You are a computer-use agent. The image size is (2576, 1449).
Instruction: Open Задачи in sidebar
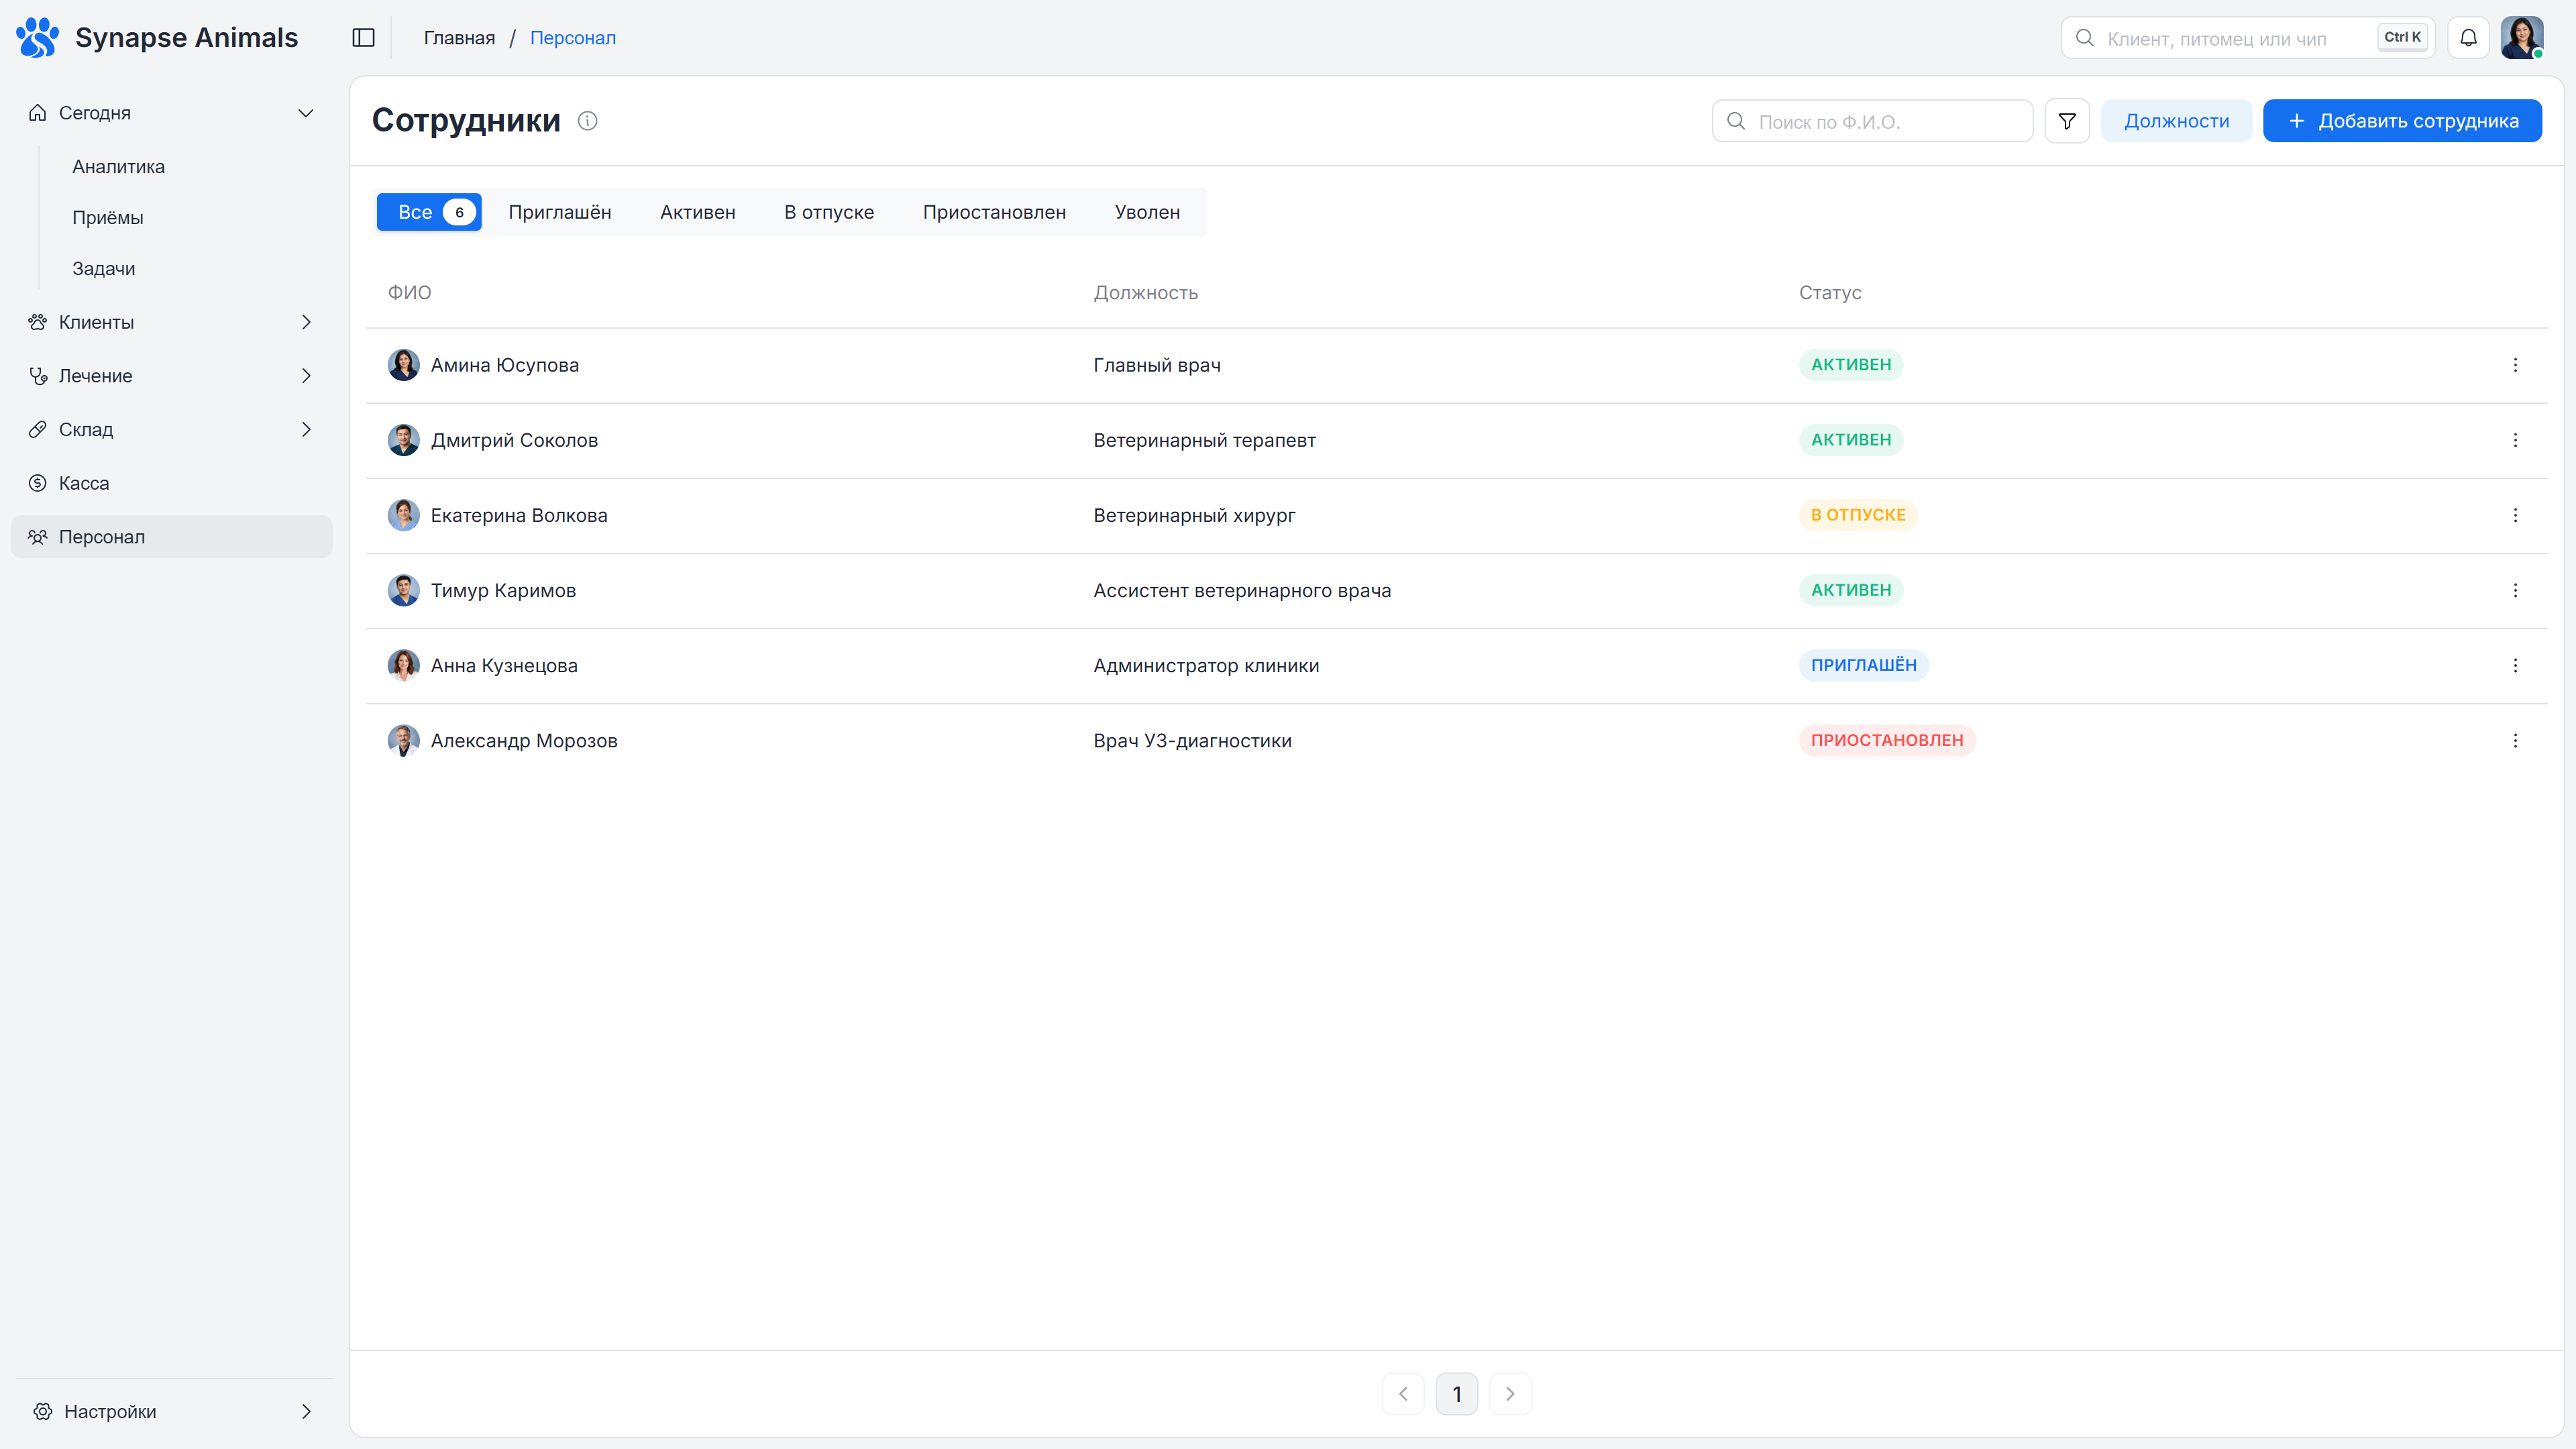(x=104, y=269)
